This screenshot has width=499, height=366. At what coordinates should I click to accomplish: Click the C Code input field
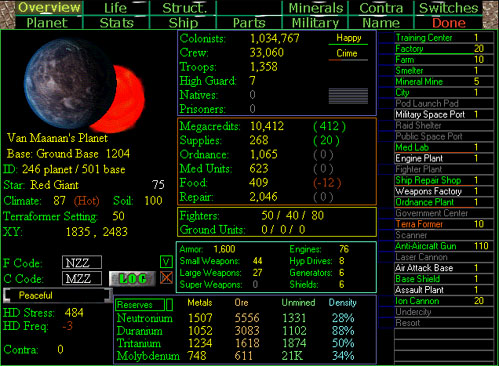[82, 278]
